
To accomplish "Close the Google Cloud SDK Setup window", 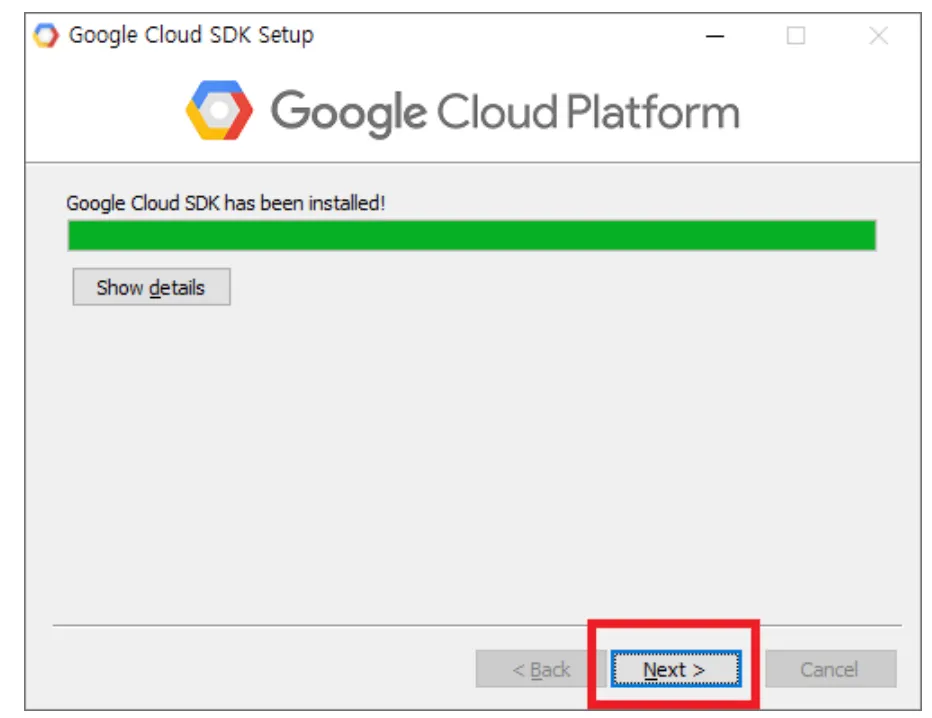I will coord(878,36).
